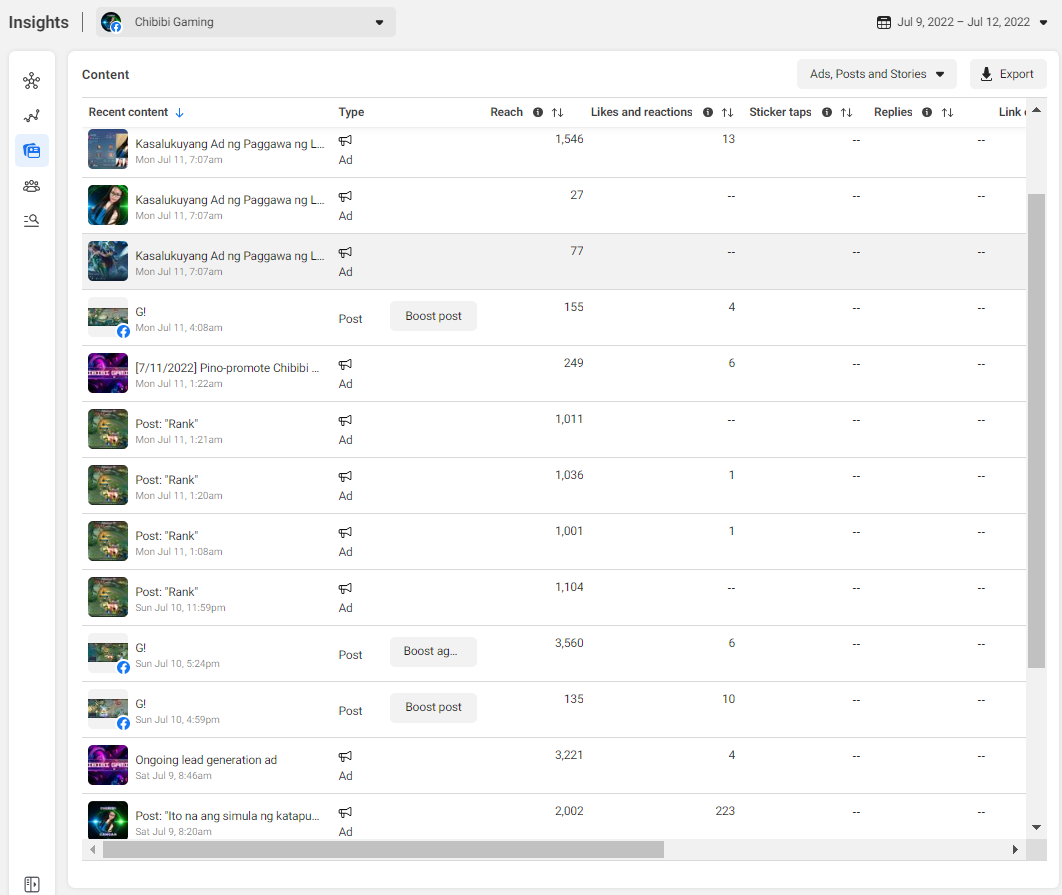Image resolution: width=1062 pixels, height=895 pixels.
Task: Click the Type column header
Action: click(351, 112)
